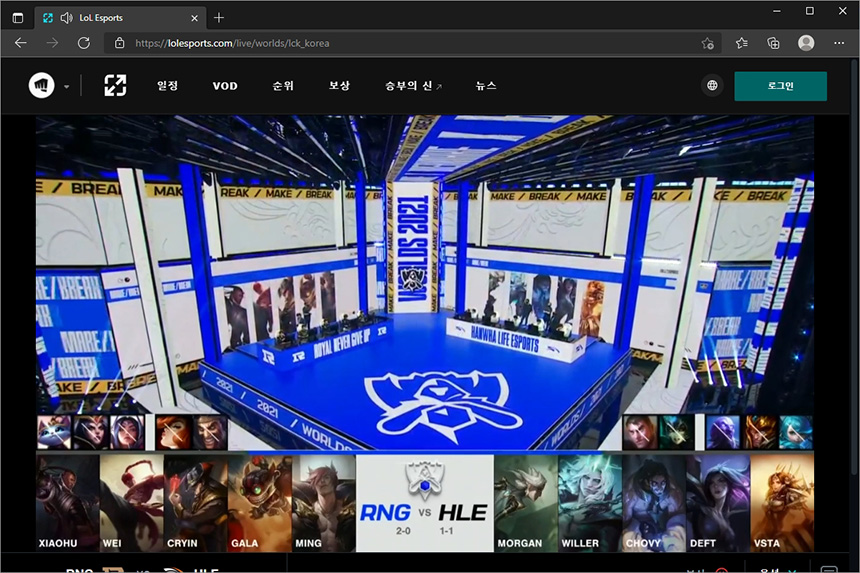Open the Favorites list icon
Viewport: 860px width, 573px height.
click(742, 43)
